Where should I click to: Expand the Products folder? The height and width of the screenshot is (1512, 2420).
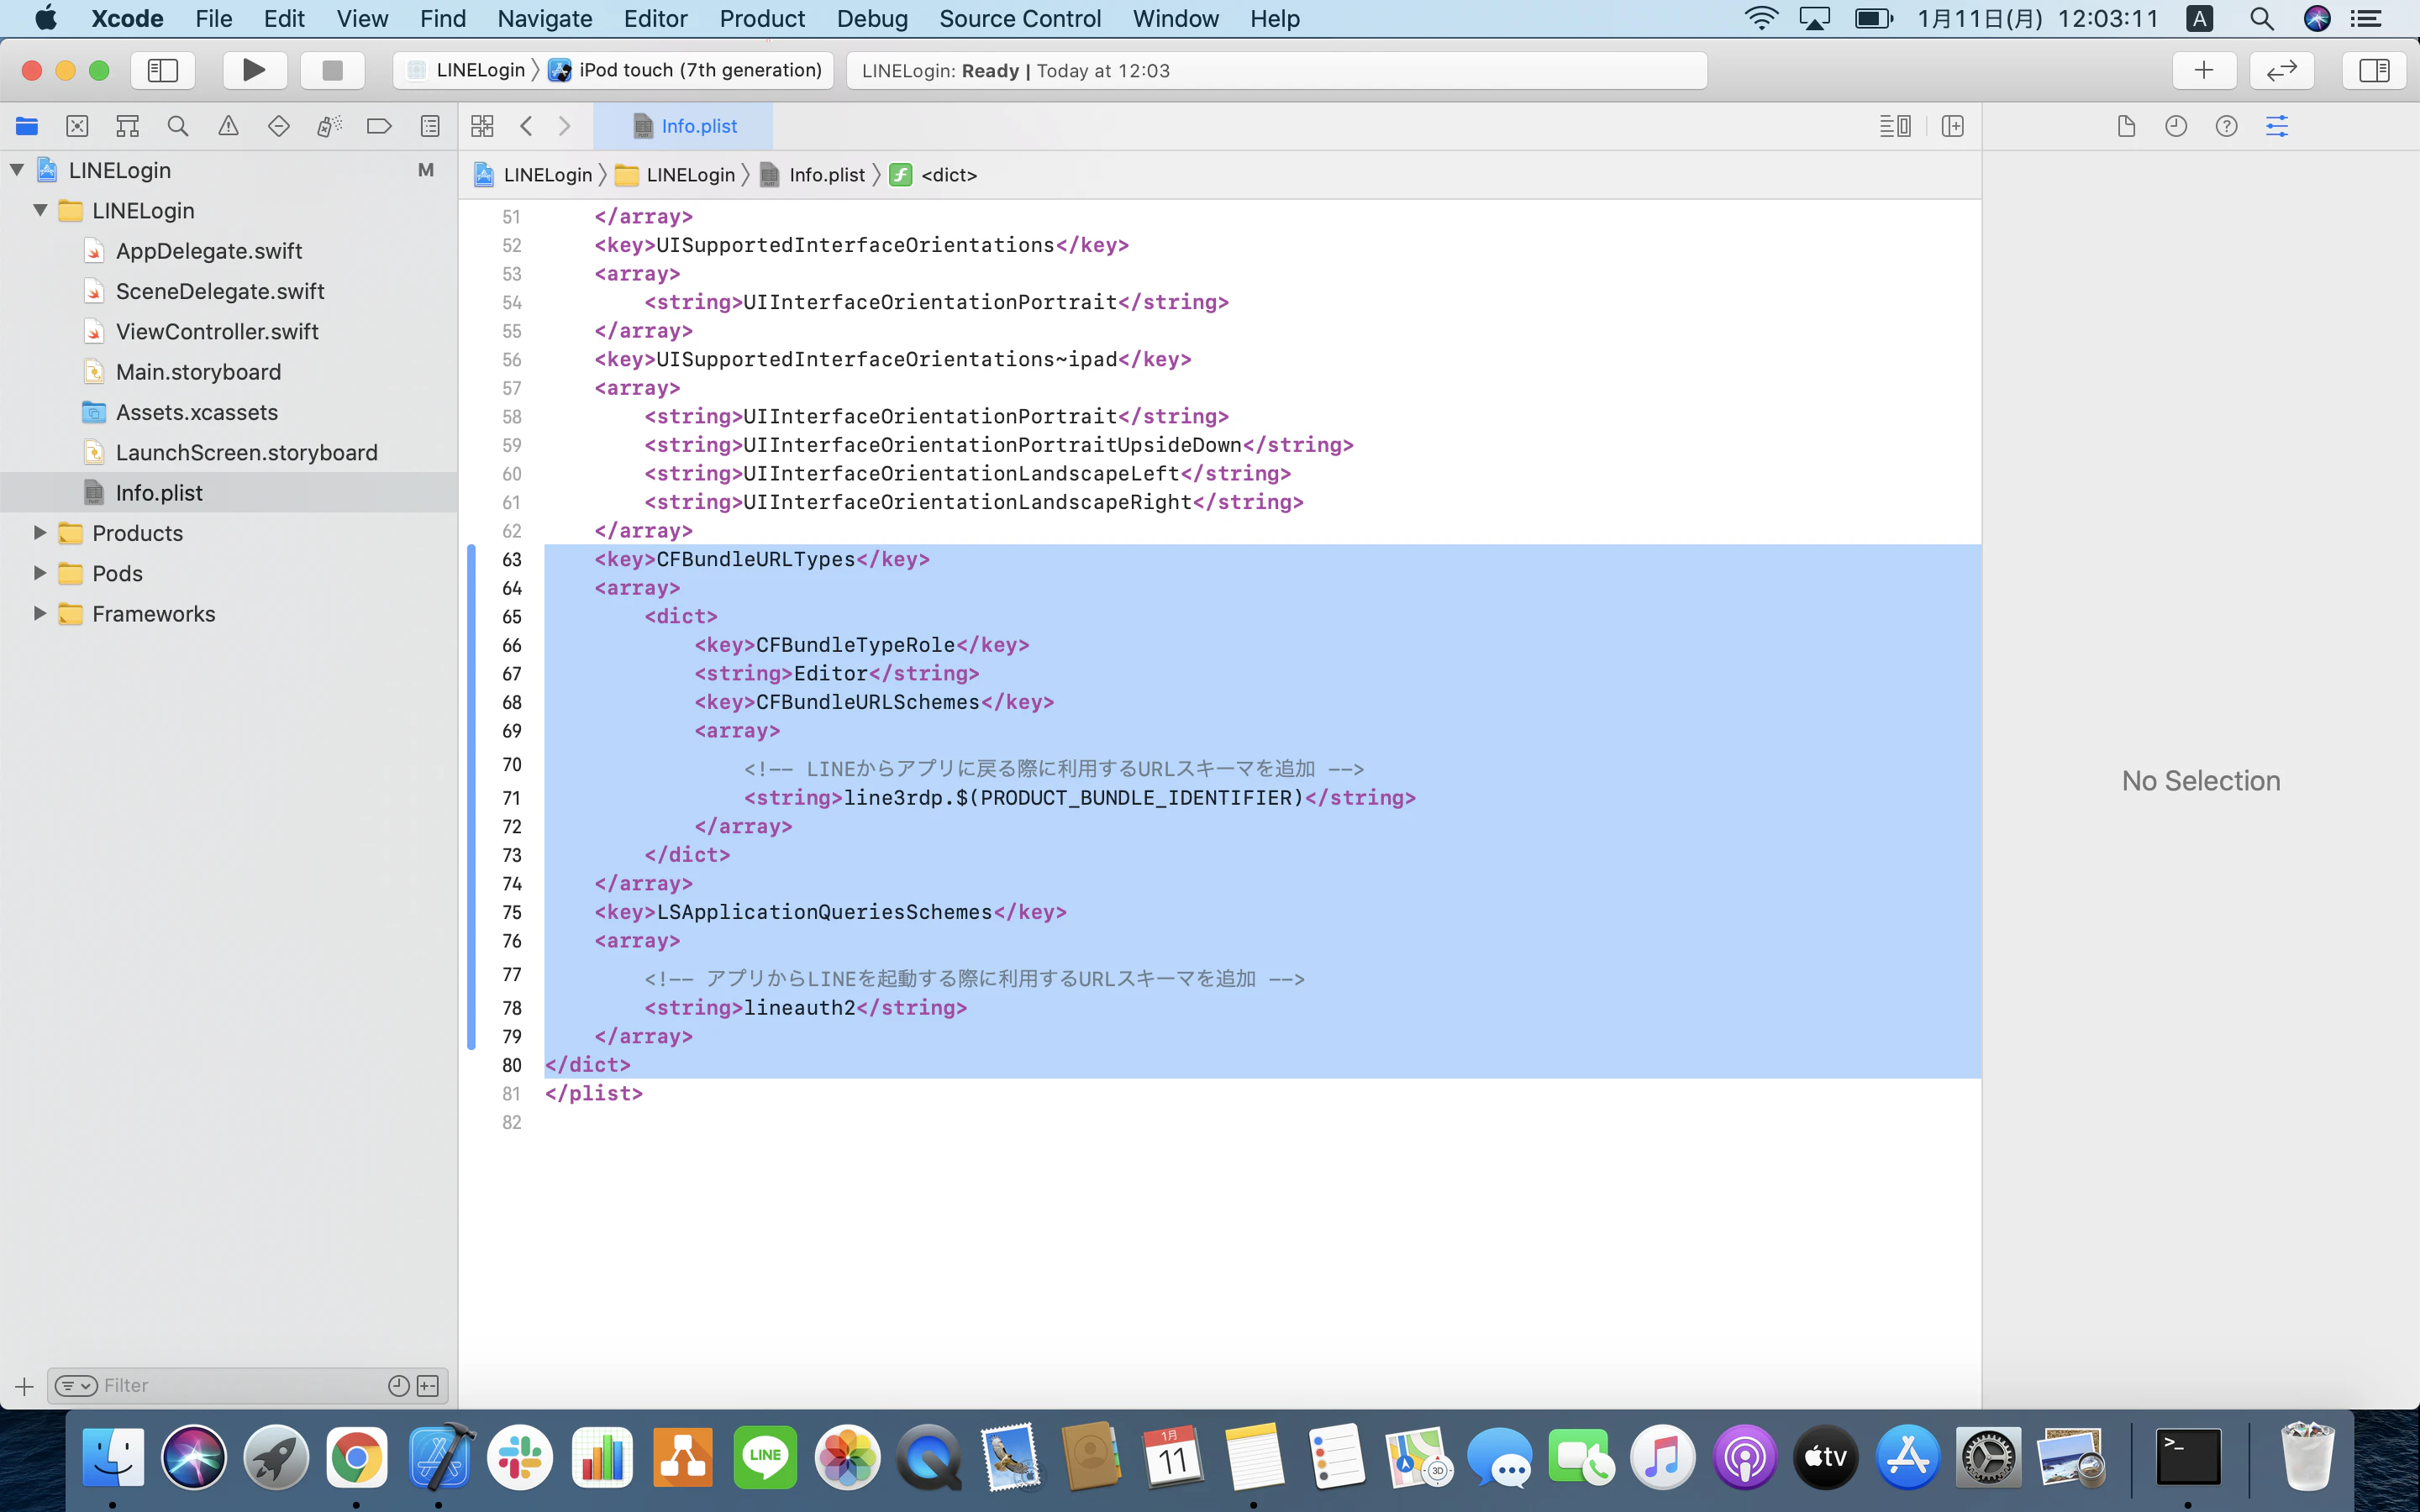(x=40, y=533)
